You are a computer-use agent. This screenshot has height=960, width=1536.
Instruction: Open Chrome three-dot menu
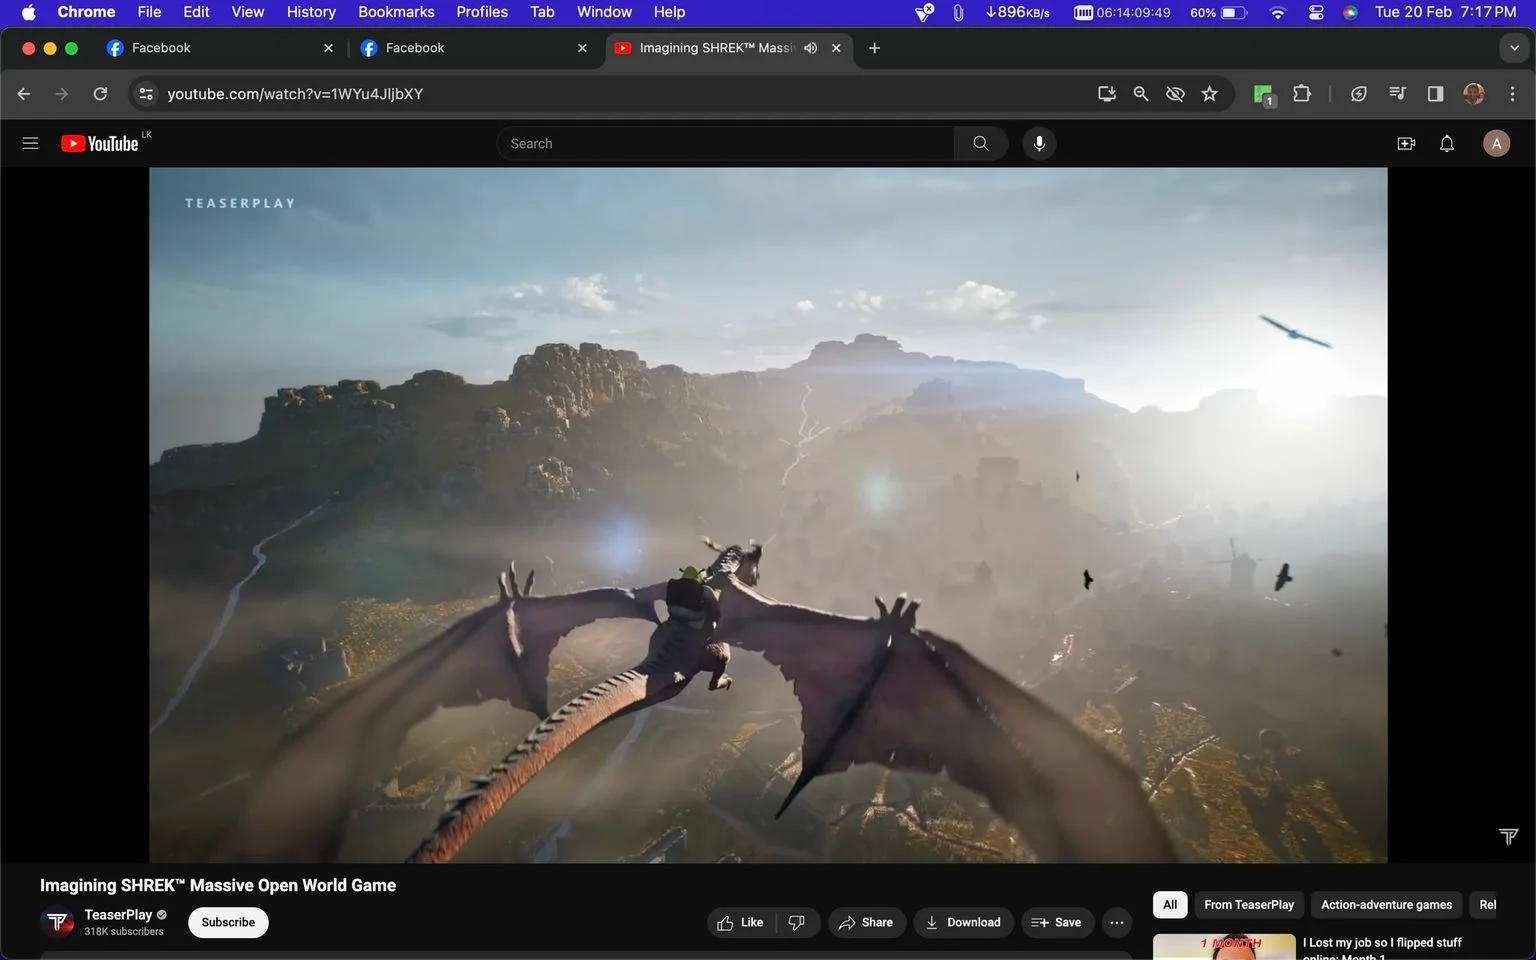[1512, 93]
